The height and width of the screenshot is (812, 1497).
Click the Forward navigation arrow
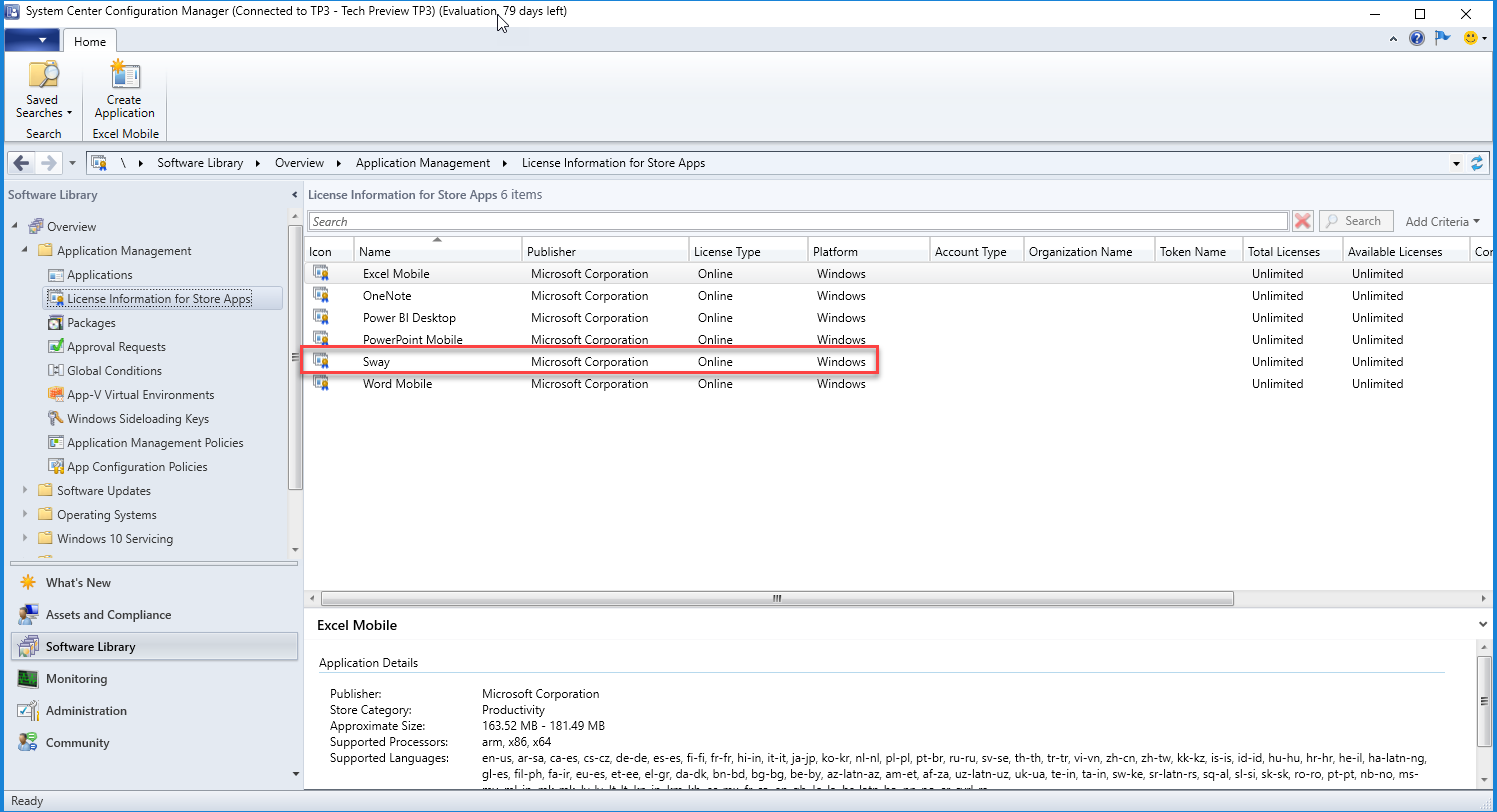48,163
